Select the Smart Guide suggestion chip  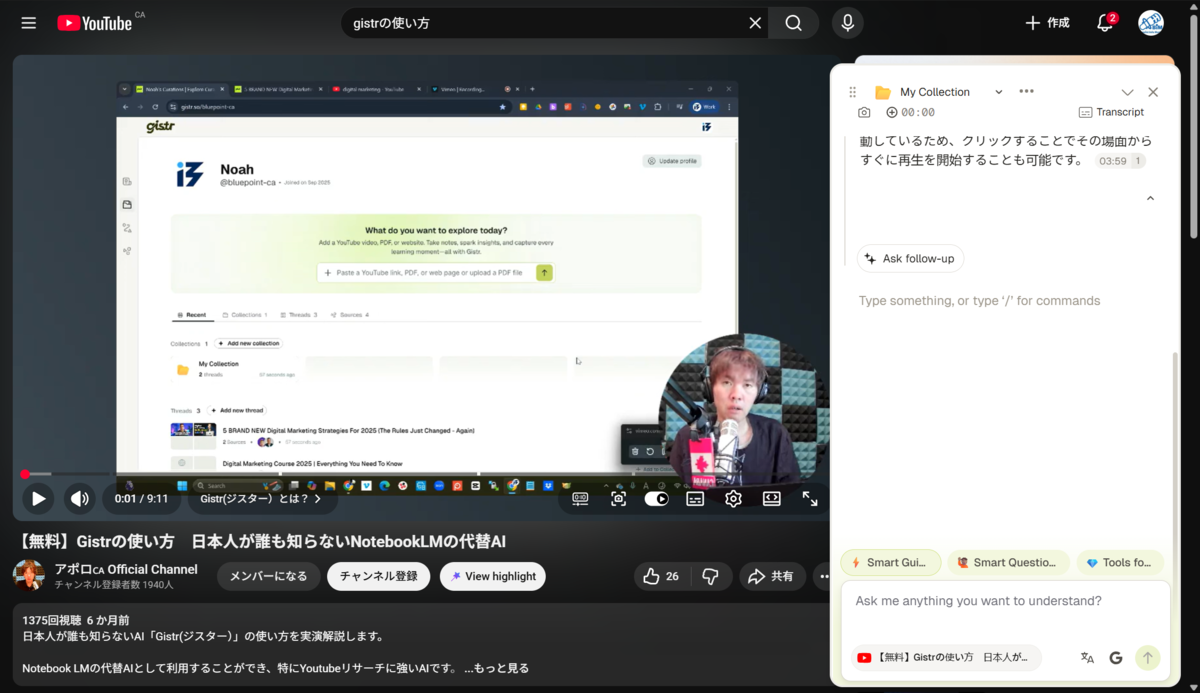[x=890, y=562]
